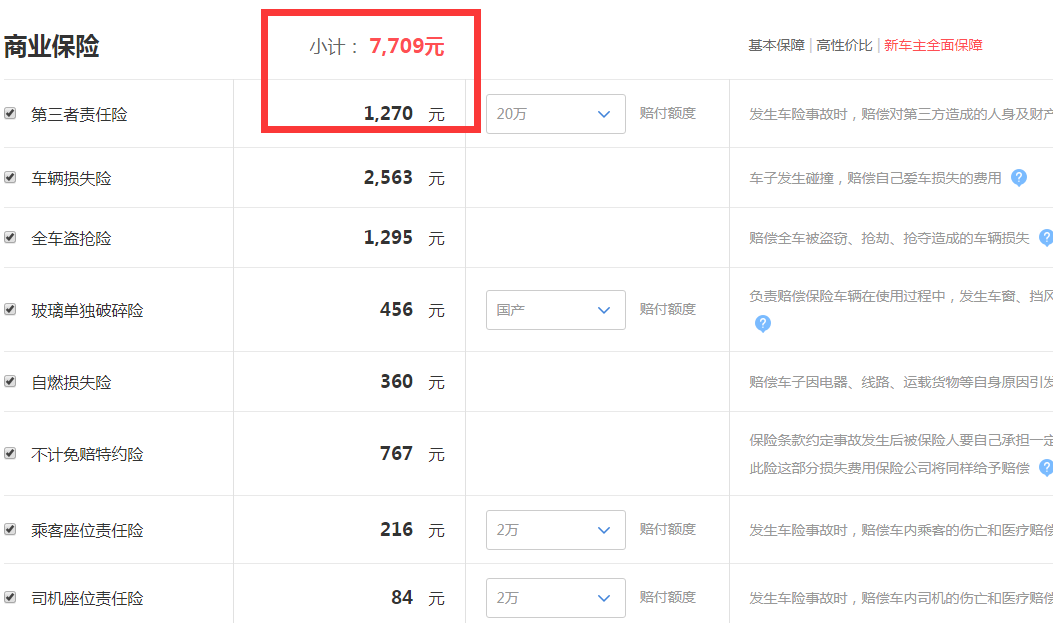Uncheck the 第三者责任险 checkbox
The width and height of the screenshot is (1053, 623).
tap(10, 113)
